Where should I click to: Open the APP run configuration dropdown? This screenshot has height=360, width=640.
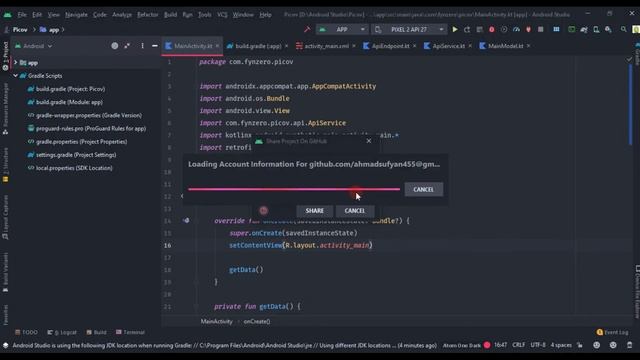(342, 29)
